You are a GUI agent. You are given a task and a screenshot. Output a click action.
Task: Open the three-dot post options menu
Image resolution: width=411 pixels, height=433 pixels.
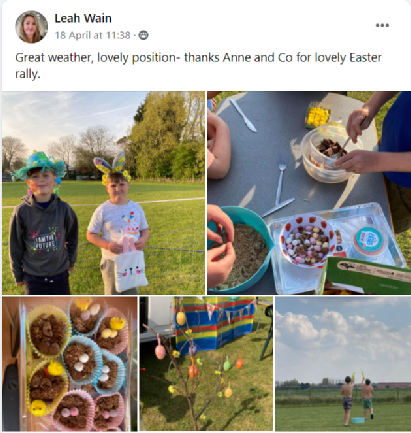coord(382,25)
